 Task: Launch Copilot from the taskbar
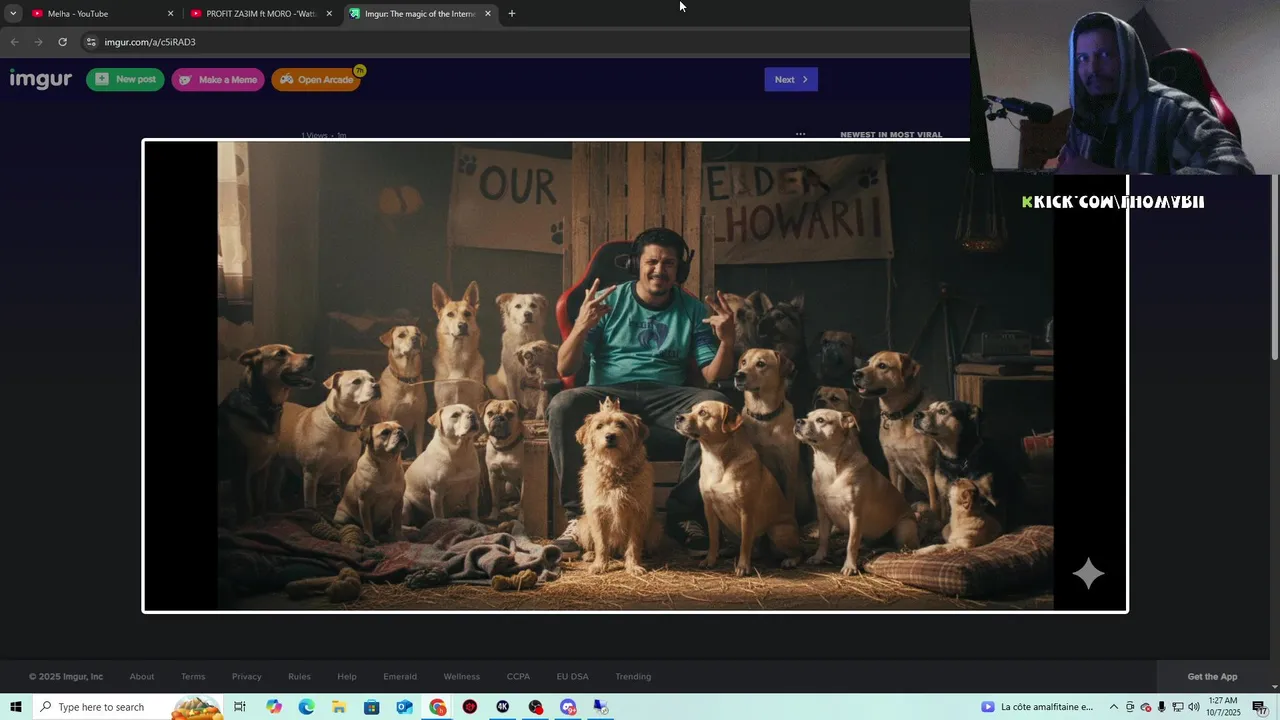click(274, 707)
